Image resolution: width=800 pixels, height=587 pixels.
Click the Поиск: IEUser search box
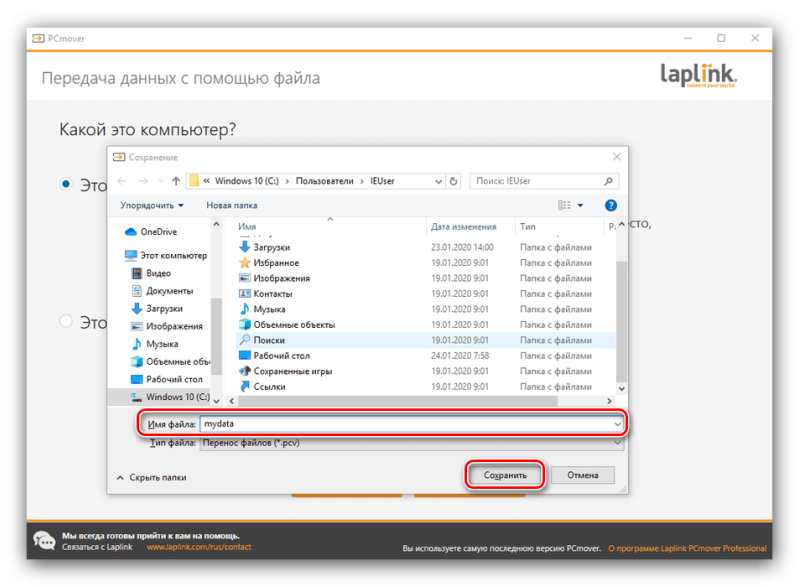coord(544,181)
